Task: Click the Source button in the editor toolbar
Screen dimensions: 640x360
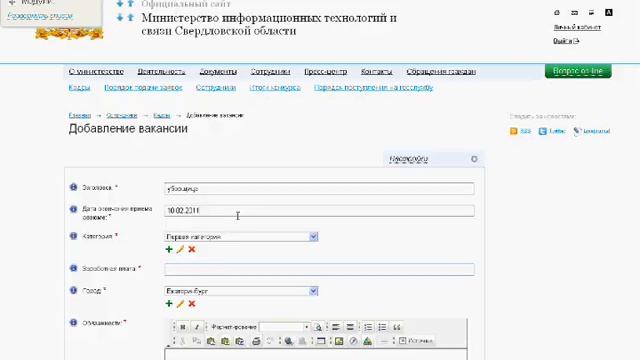Action: tap(416, 341)
